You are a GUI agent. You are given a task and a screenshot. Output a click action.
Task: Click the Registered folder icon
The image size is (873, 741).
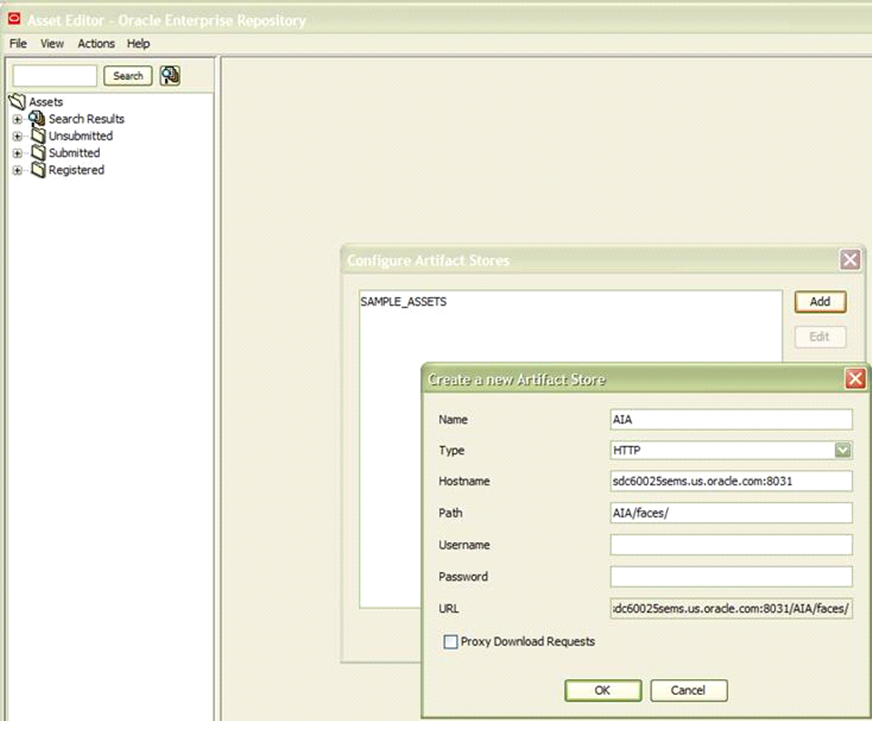click(38, 170)
